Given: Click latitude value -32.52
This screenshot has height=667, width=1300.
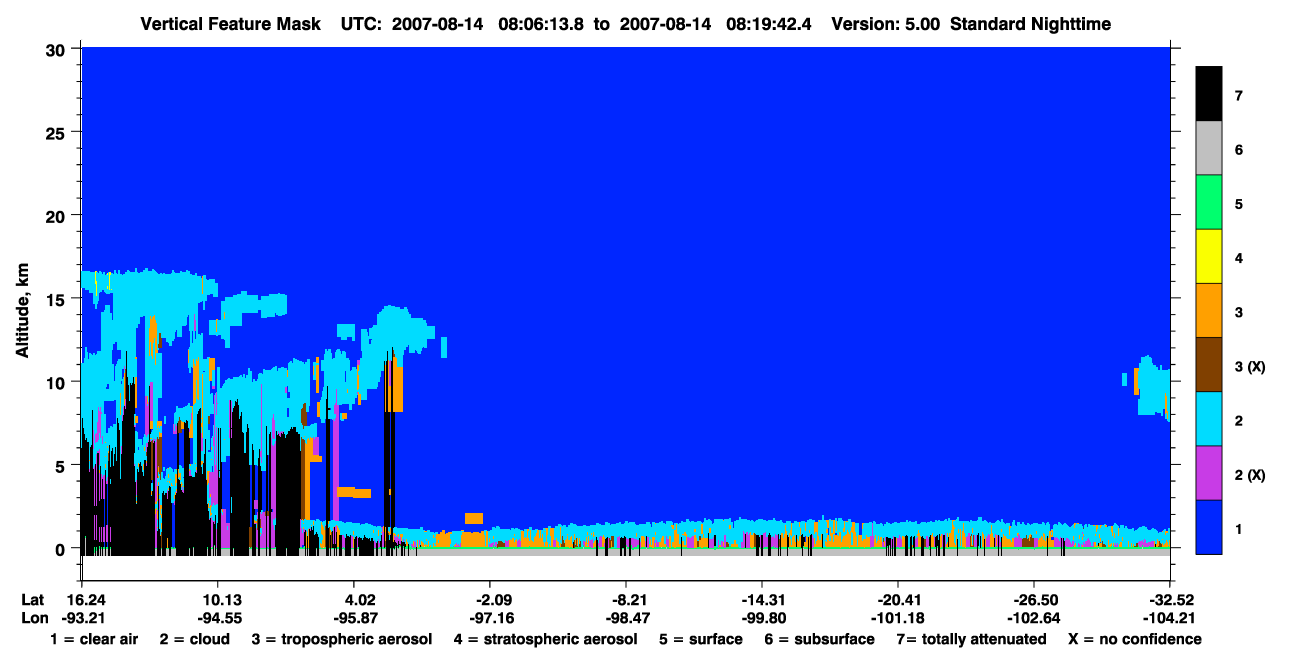Looking at the screenshot, I should [x=1170, y=600].
